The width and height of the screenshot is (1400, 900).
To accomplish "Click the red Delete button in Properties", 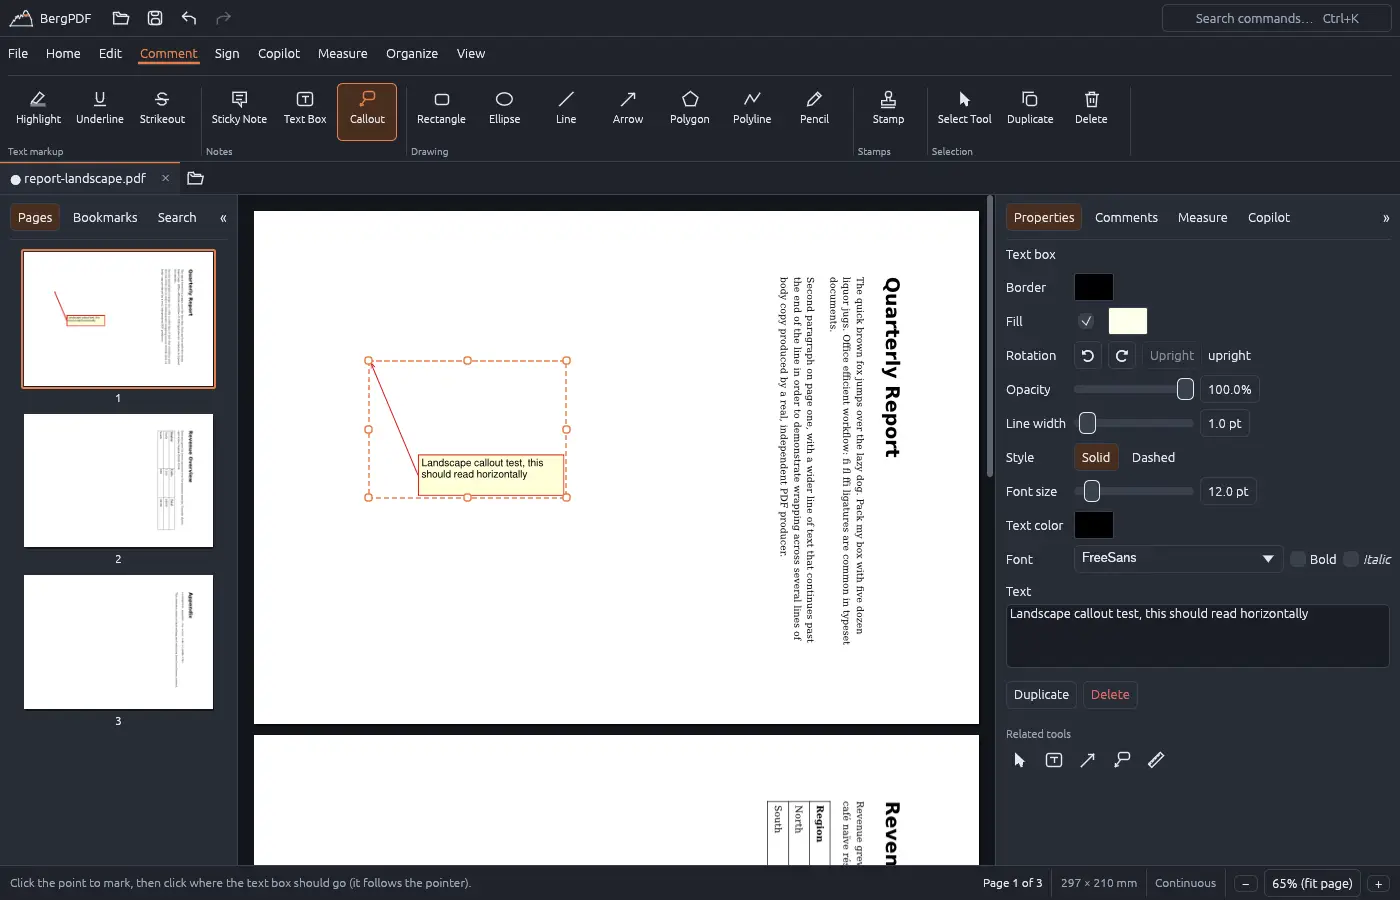I will click(x=1110, y=695).
